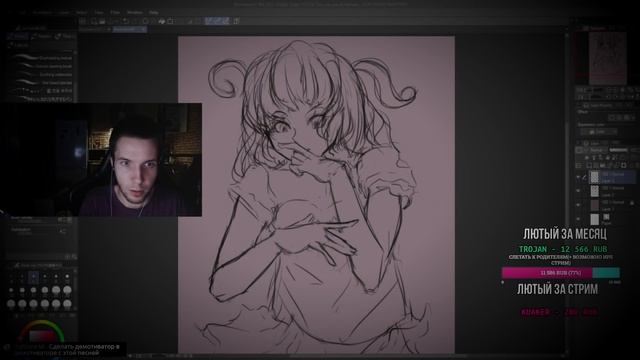Screen dimensions: 640x360
Task: Click Set as Reference Layer icon
Action: tap(594, 158)
